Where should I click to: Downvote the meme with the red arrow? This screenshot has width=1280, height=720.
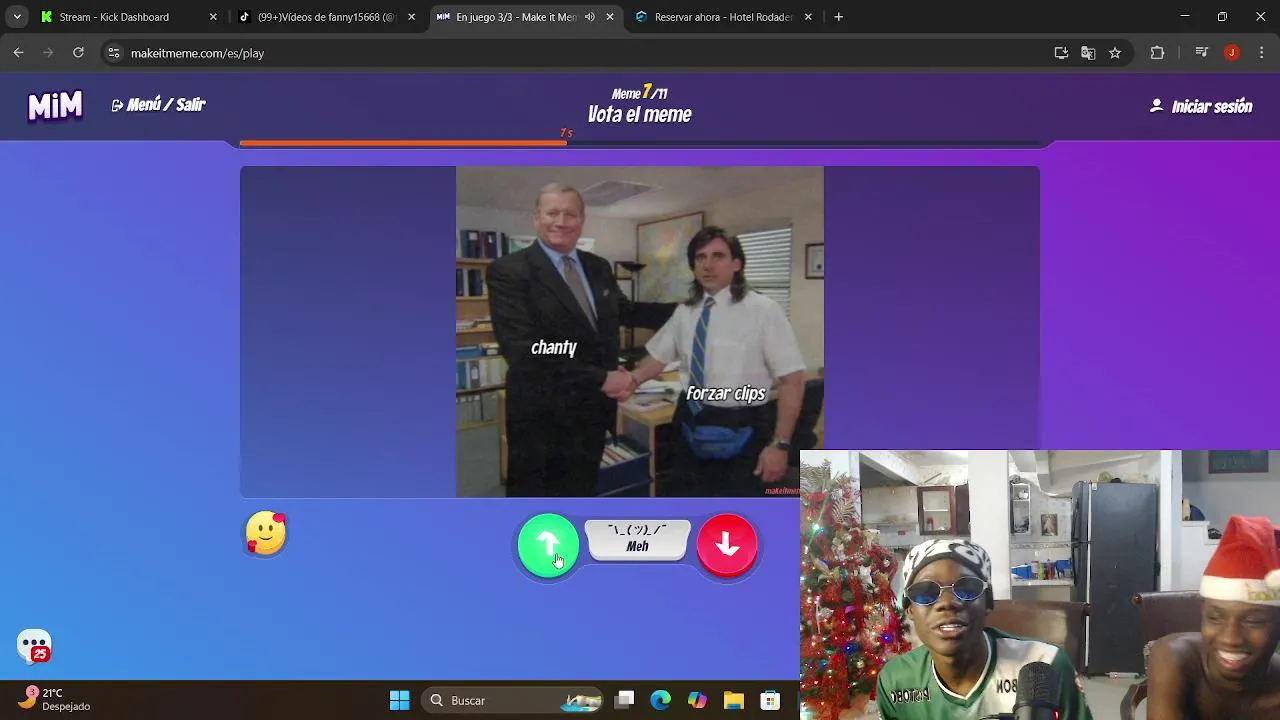click(727, 545)
